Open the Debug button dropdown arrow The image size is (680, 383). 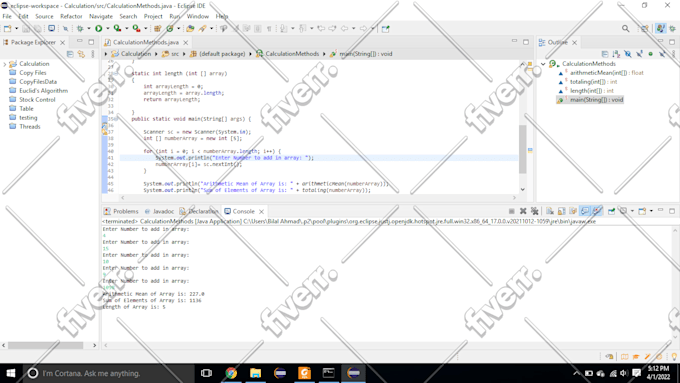89,28
